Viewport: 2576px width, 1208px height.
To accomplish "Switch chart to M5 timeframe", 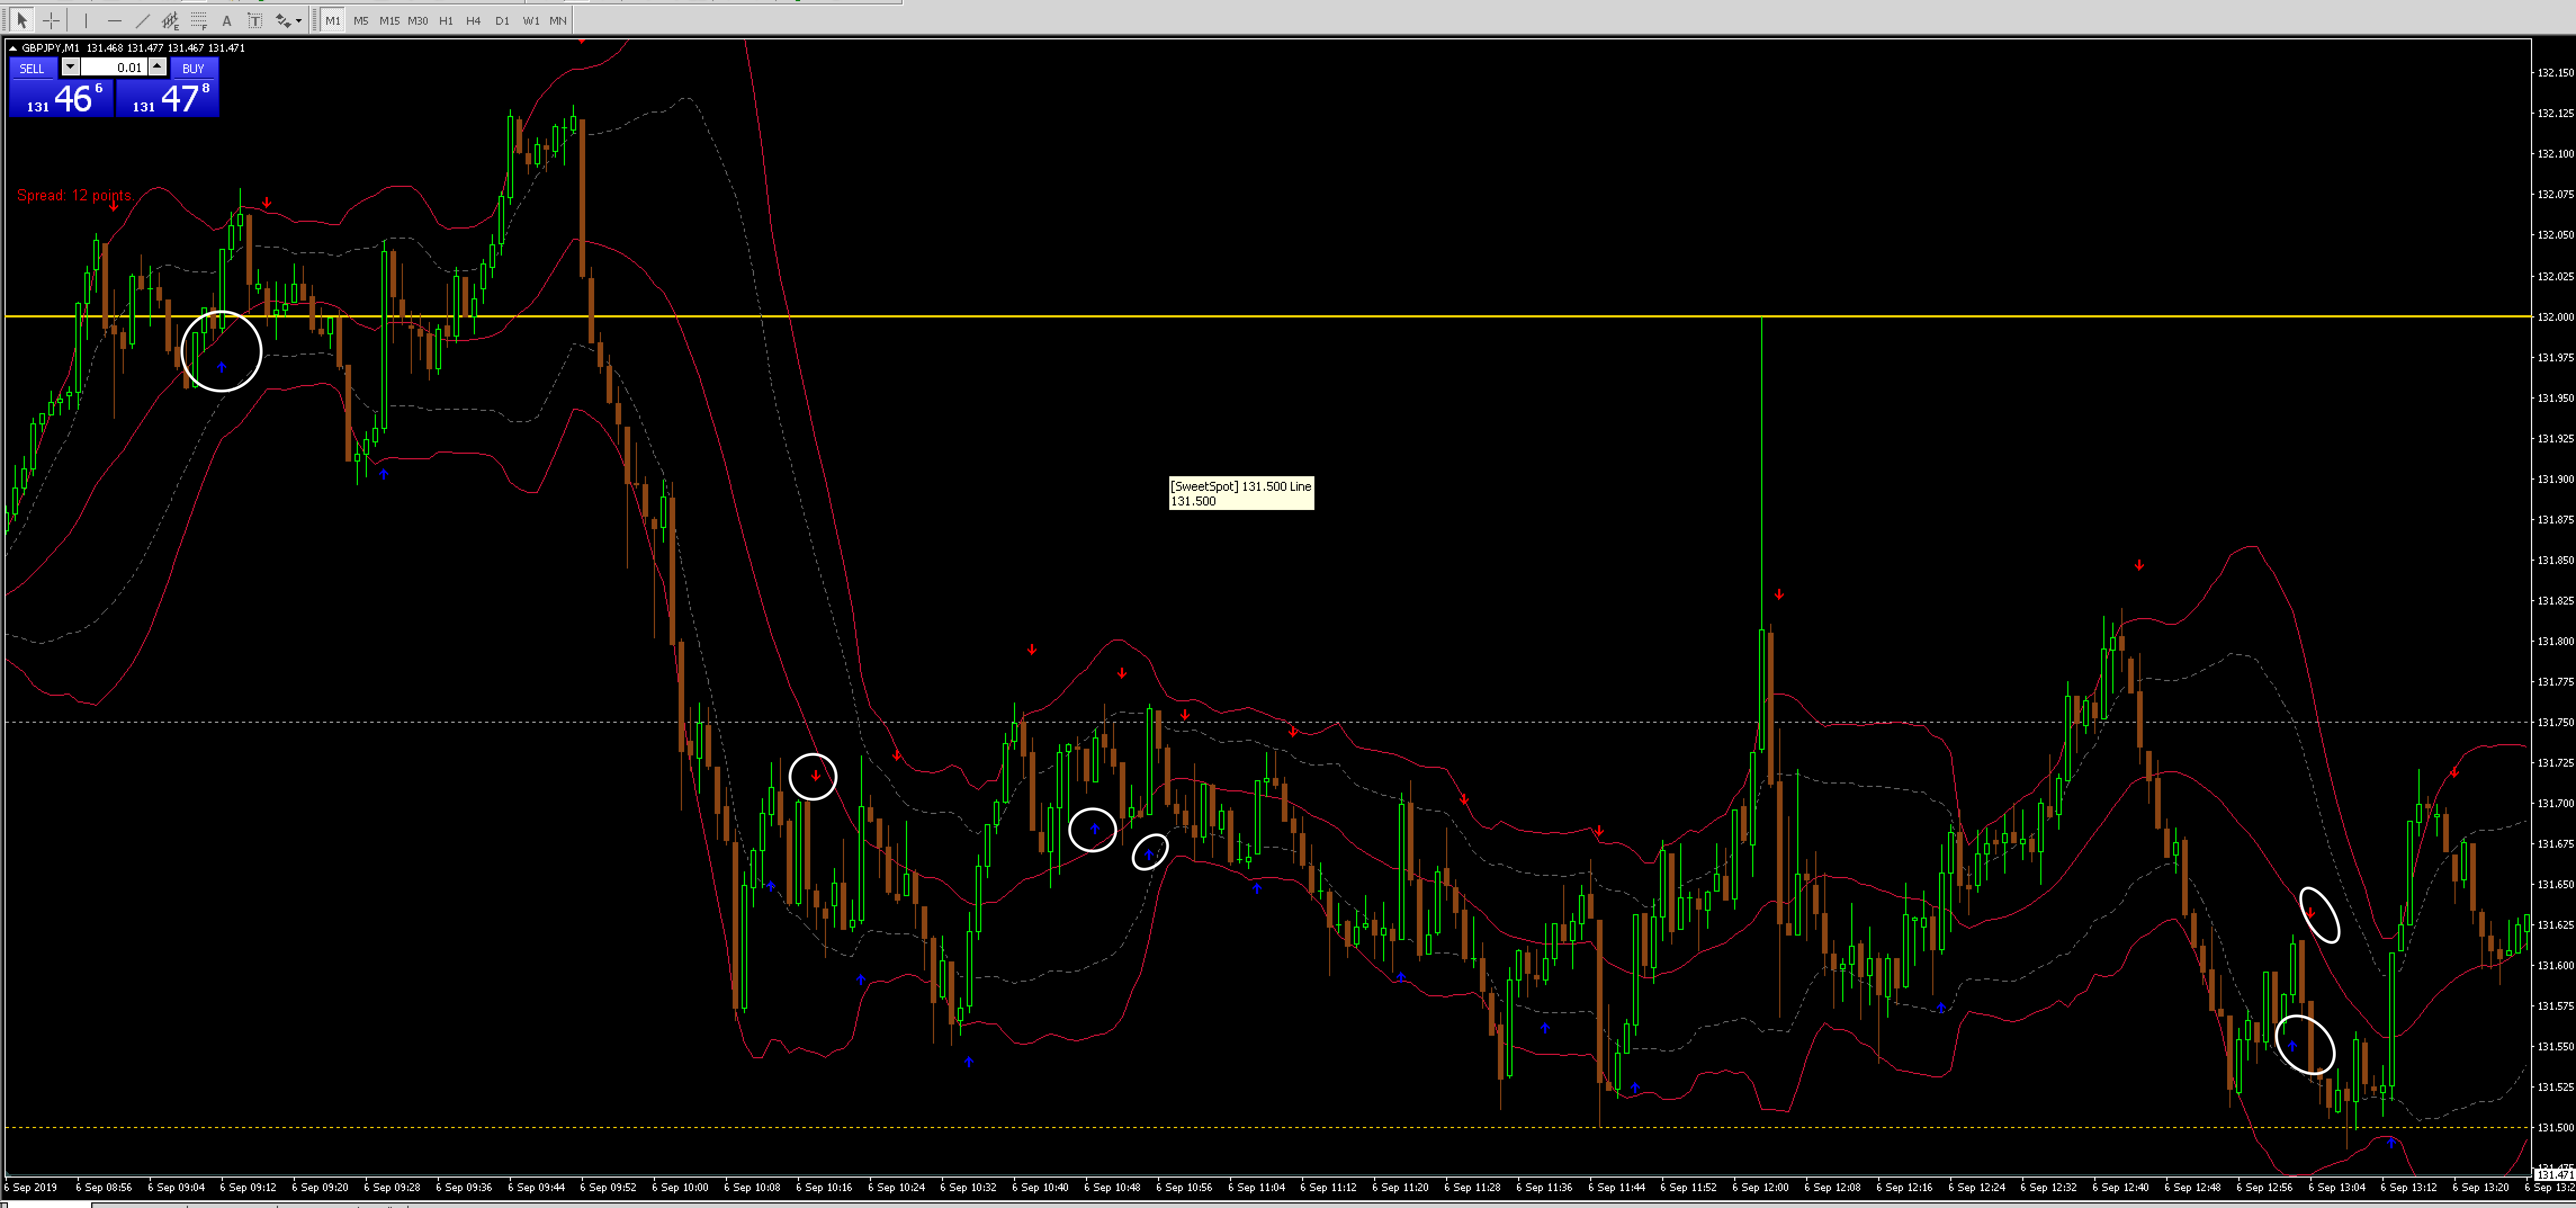I will click(361, 20).
